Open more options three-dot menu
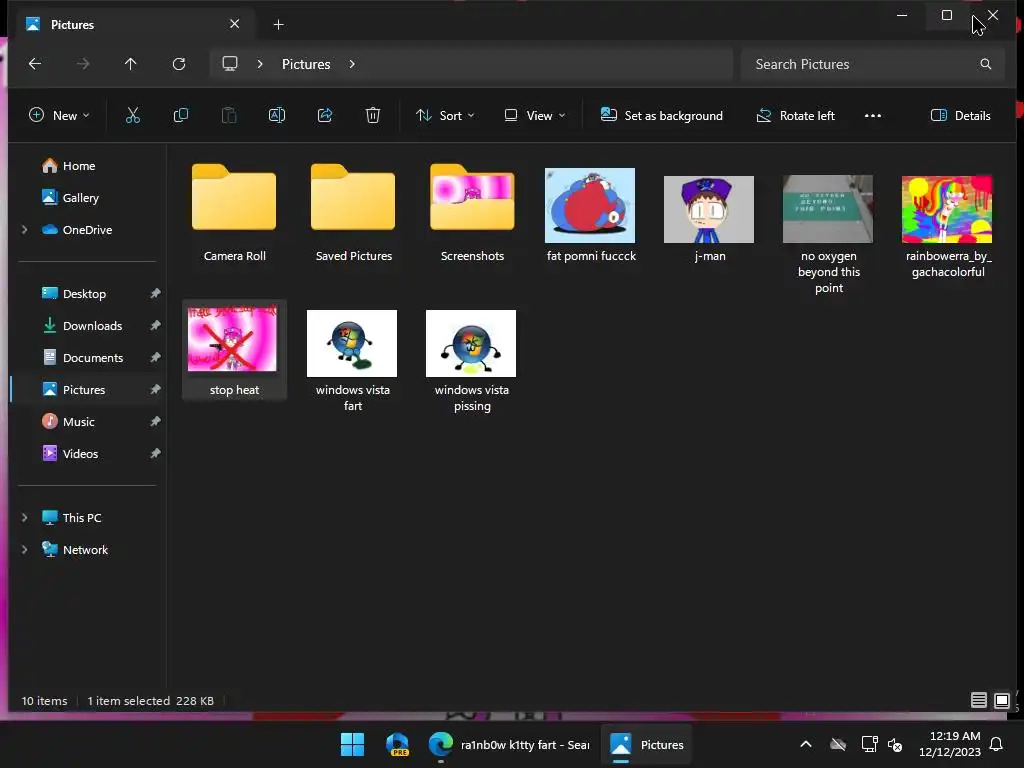 pos(872,116)
